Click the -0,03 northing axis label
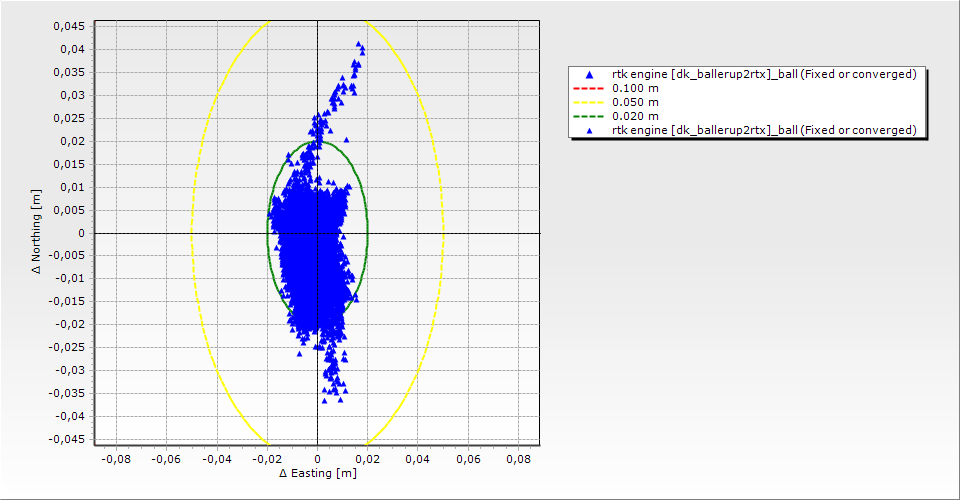 [x=69, y=370]
